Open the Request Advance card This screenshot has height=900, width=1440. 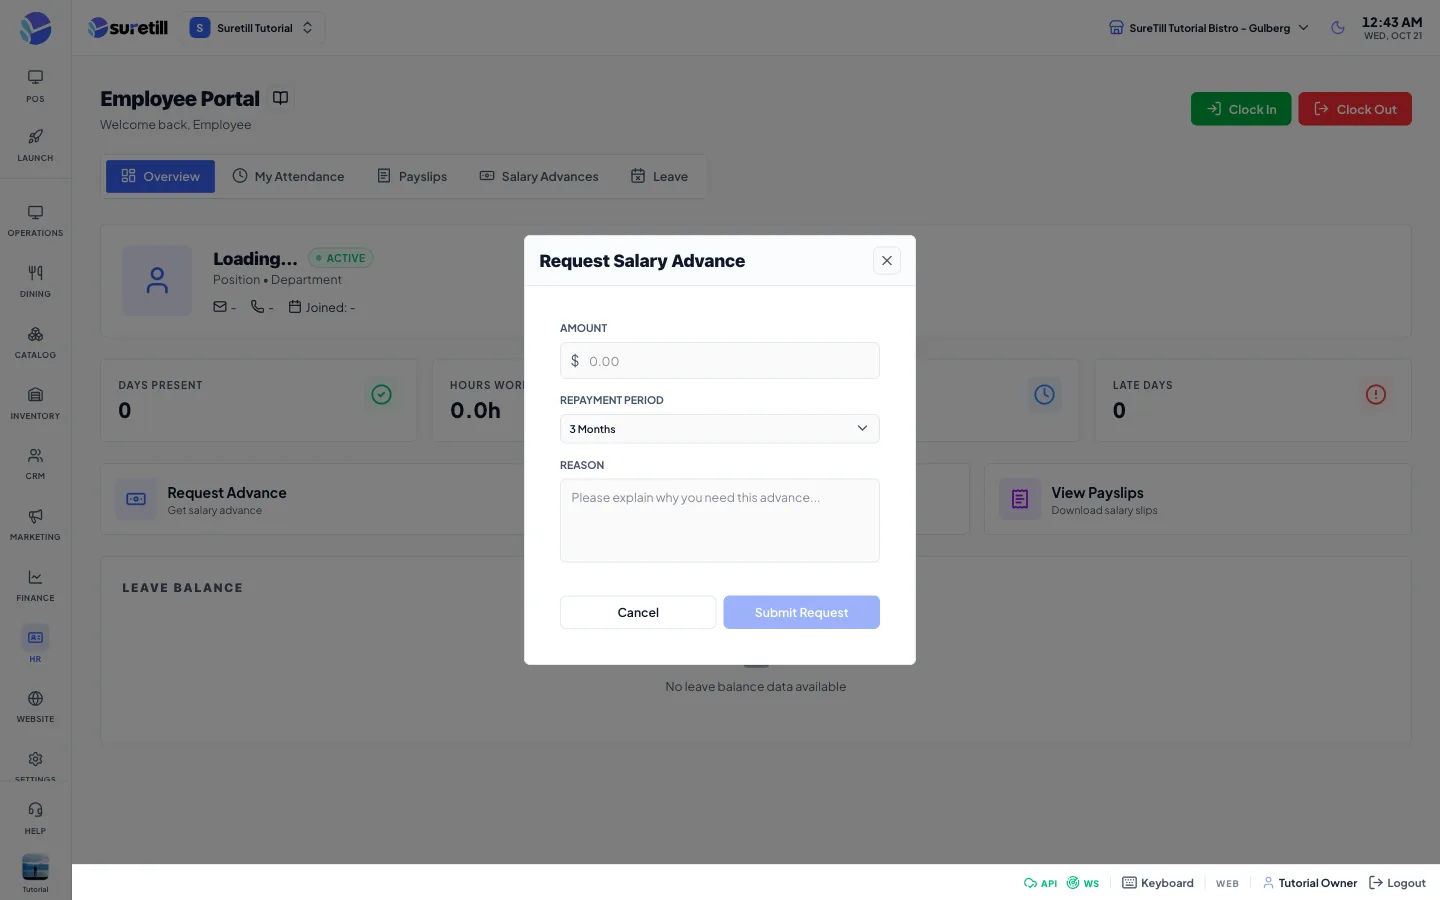pos(312,499)
